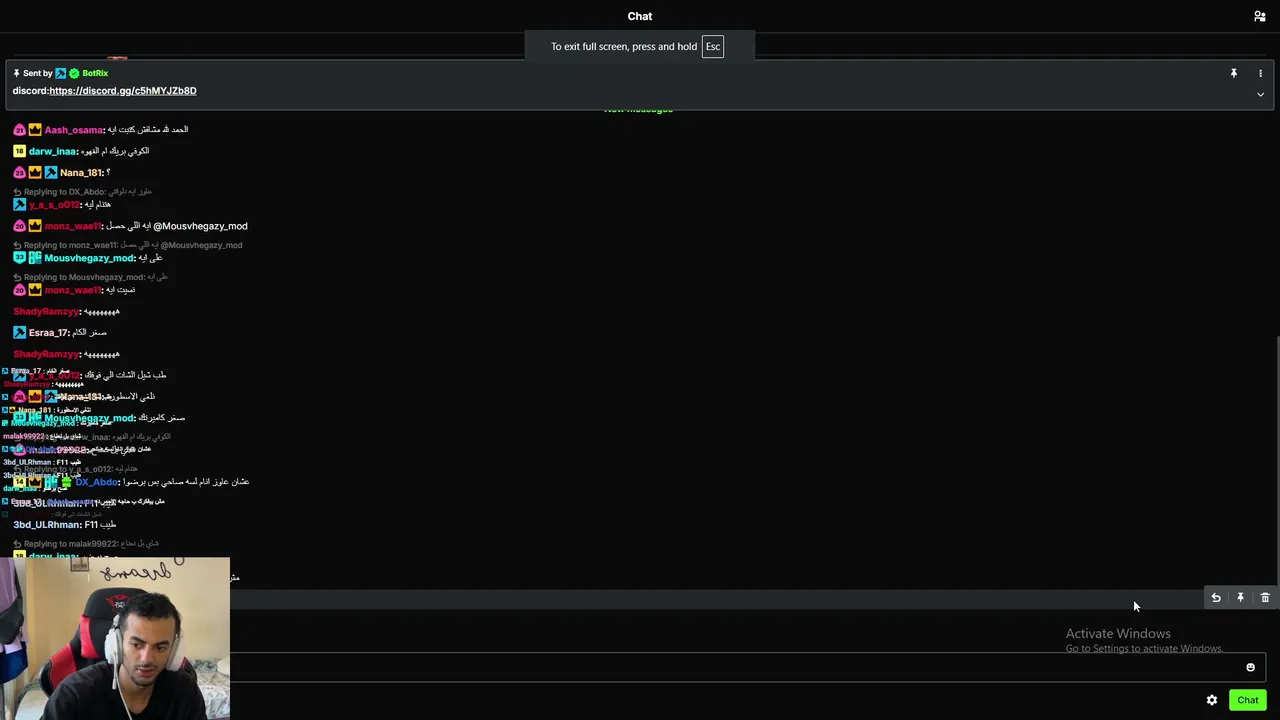Image resolution: width=1280 pixels, height=720 pixels.
Task: Expand the pinned message chevron
Action: coord(1260,94)
